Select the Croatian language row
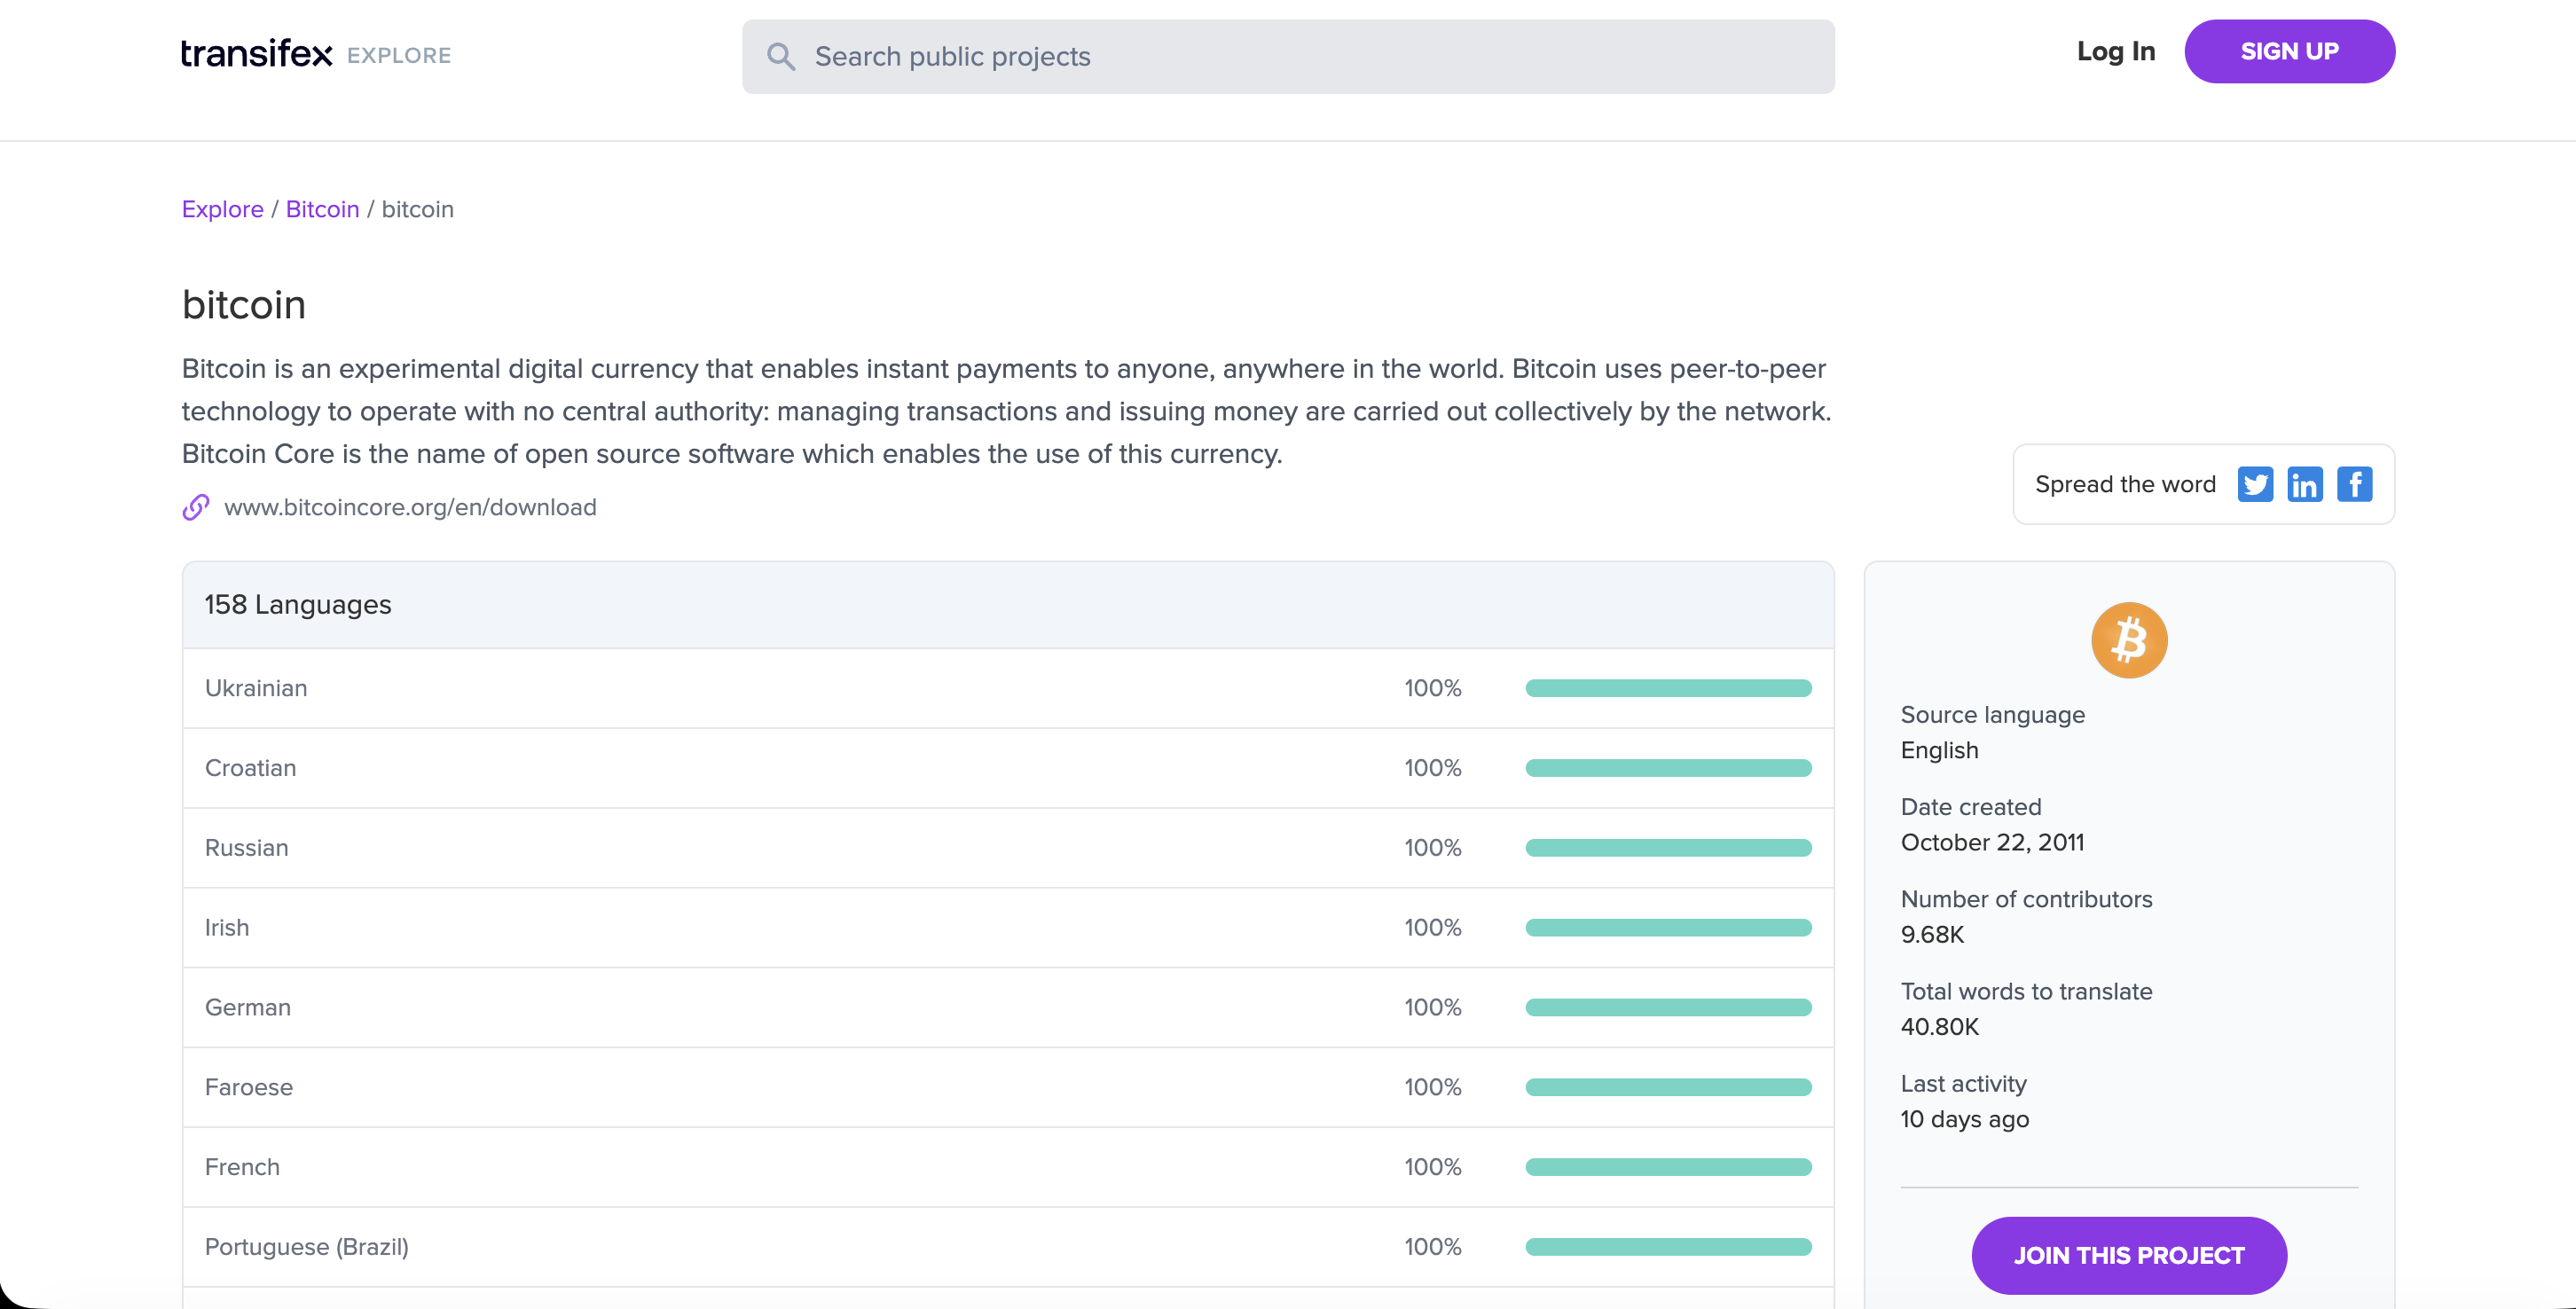 coord(1008,768)
